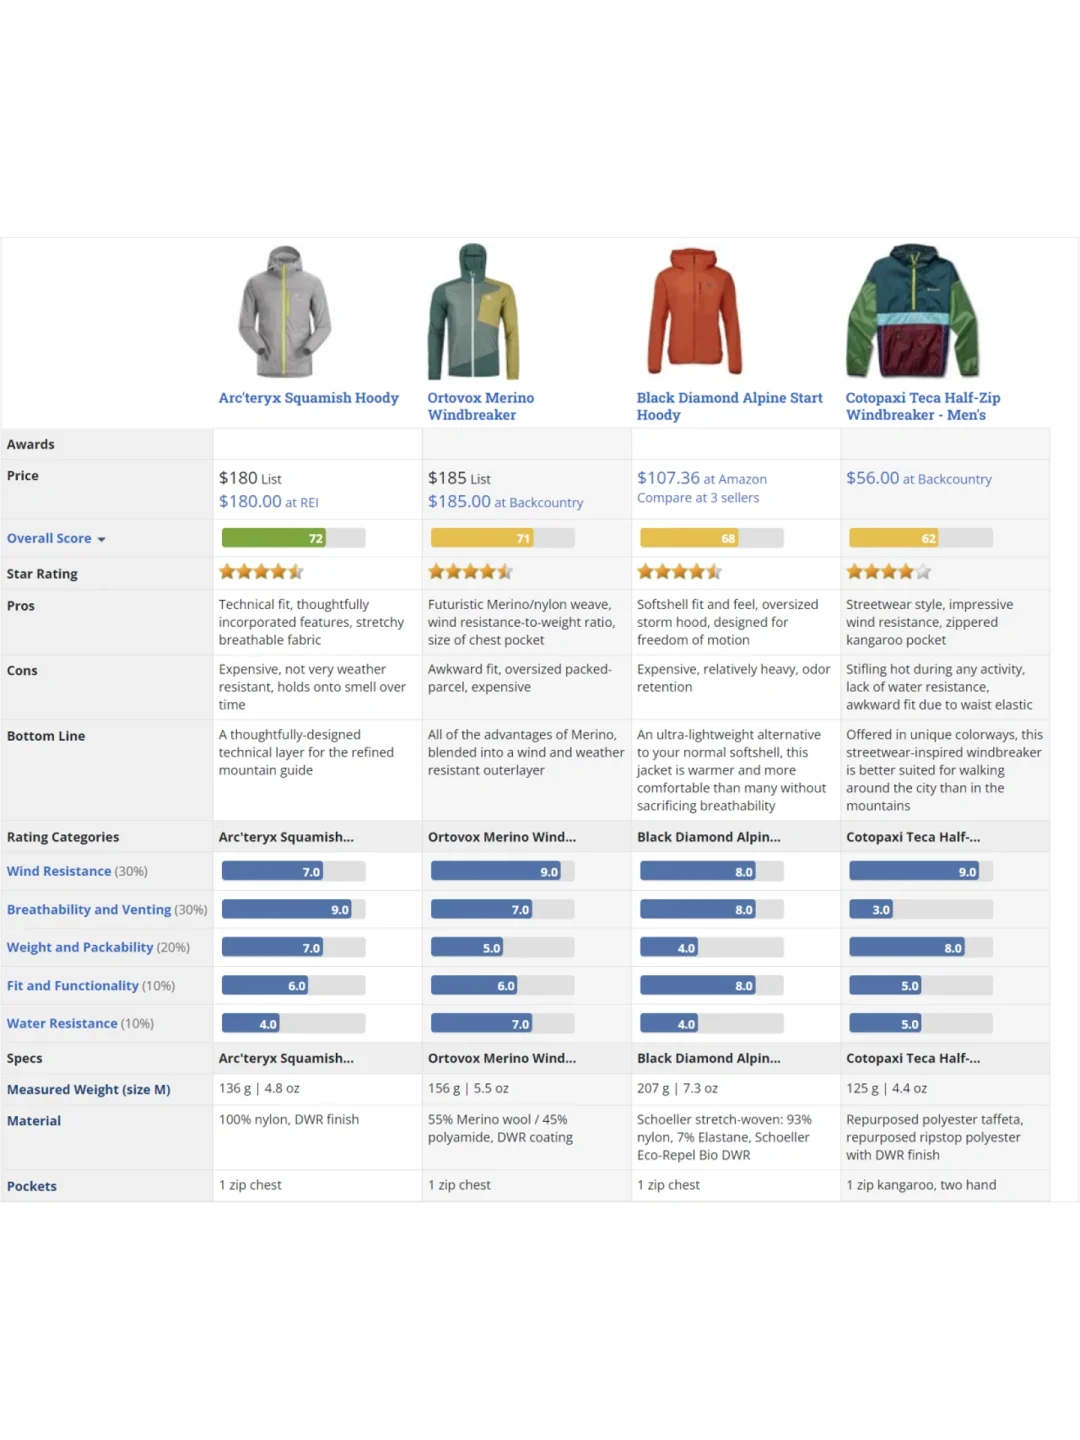Click the "Specs" section header
Viewport: 1080px width, 1440px height.
coord(24,1058)
